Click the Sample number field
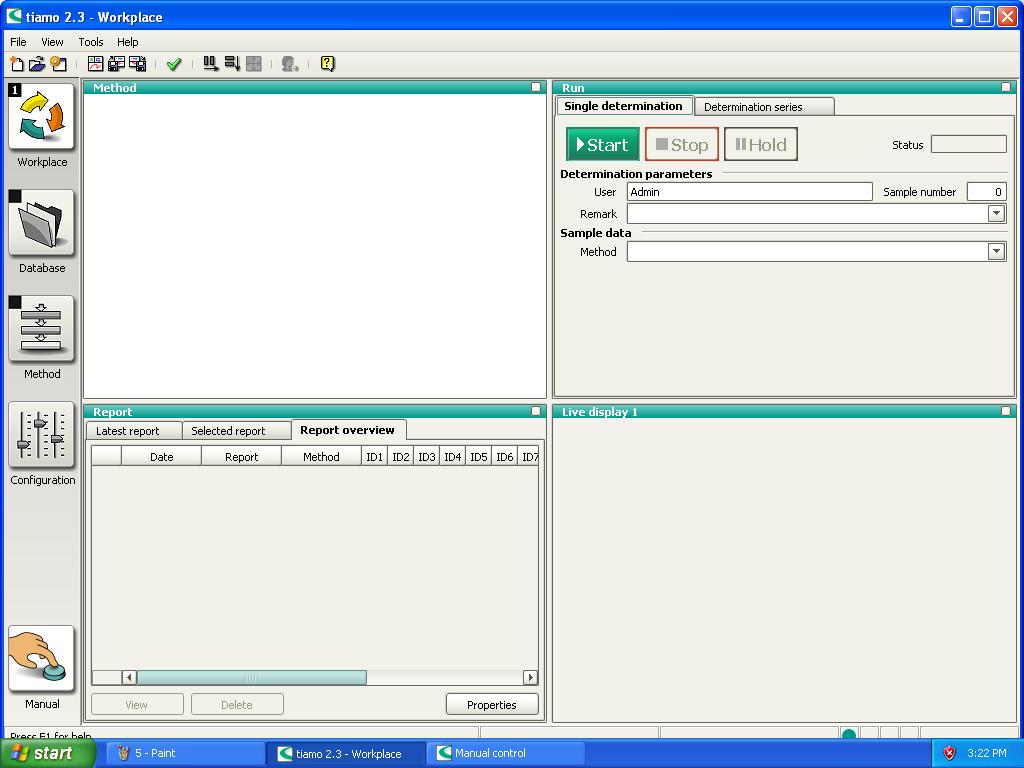The image size is (1024, 768). pos(986,191)
